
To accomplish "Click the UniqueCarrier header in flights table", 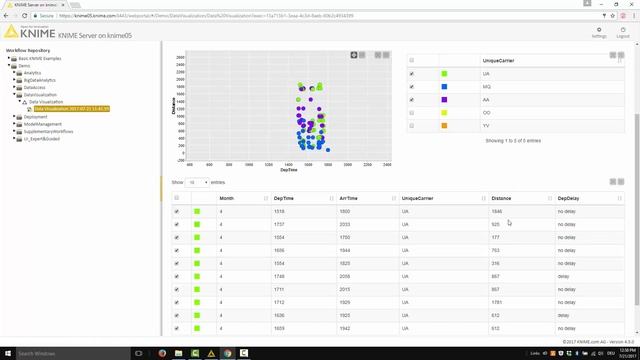I will pyautogui.click(x=417, y=198).
